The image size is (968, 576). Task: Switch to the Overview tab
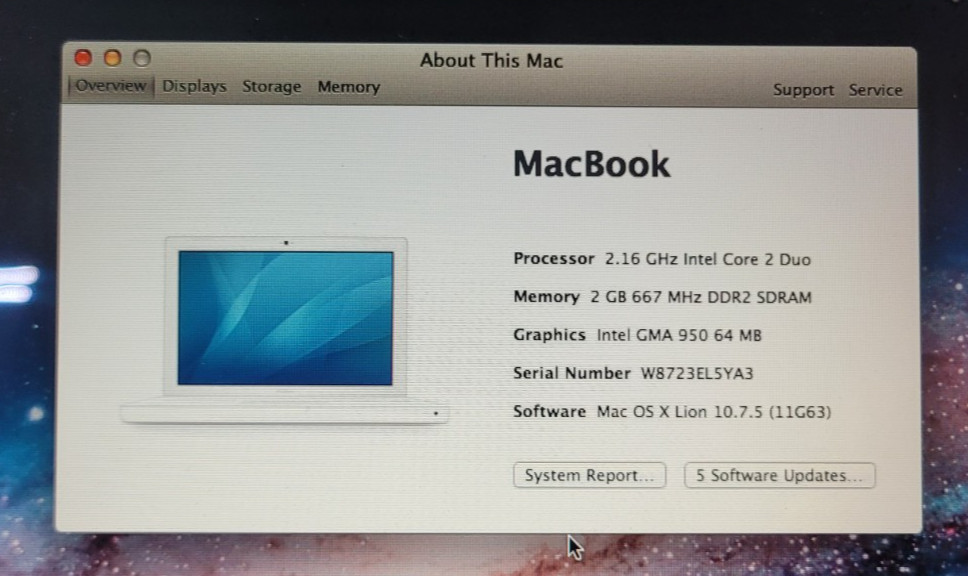111,86
